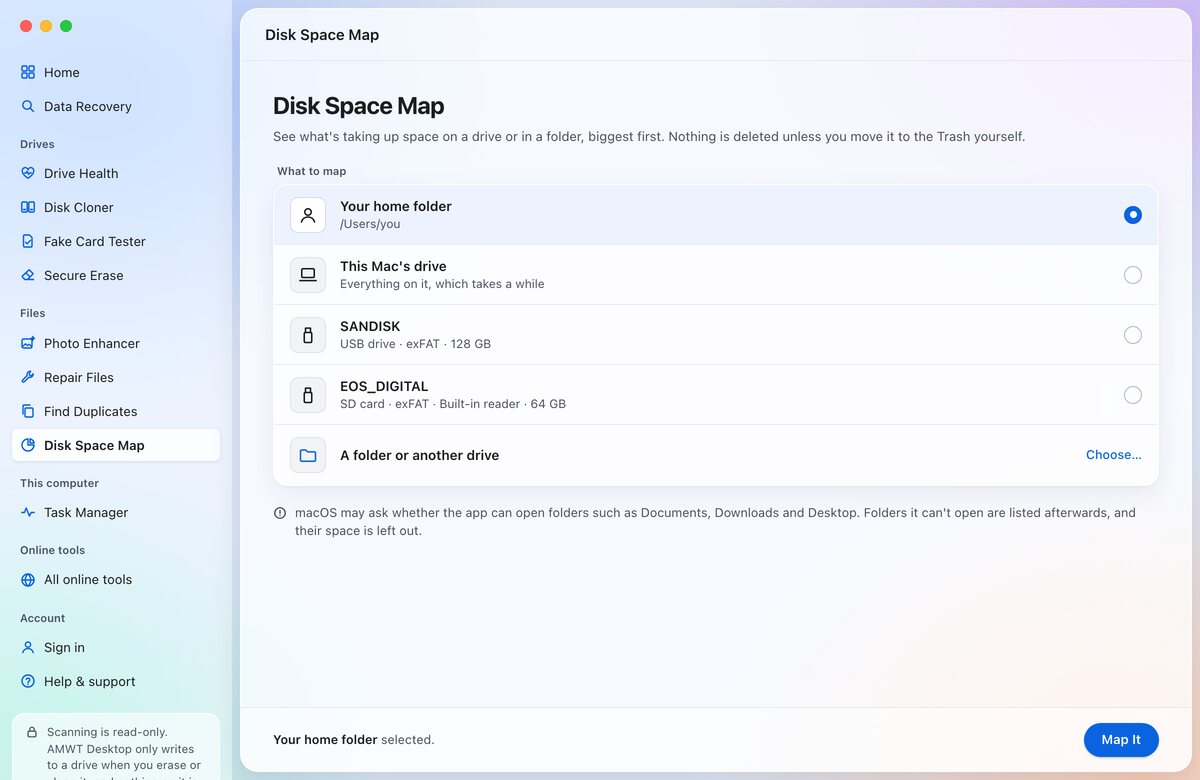Screen dimensions: 1200x780
Task: Click the Secure Erase eraser icon
Action: [x=28, y=275]
